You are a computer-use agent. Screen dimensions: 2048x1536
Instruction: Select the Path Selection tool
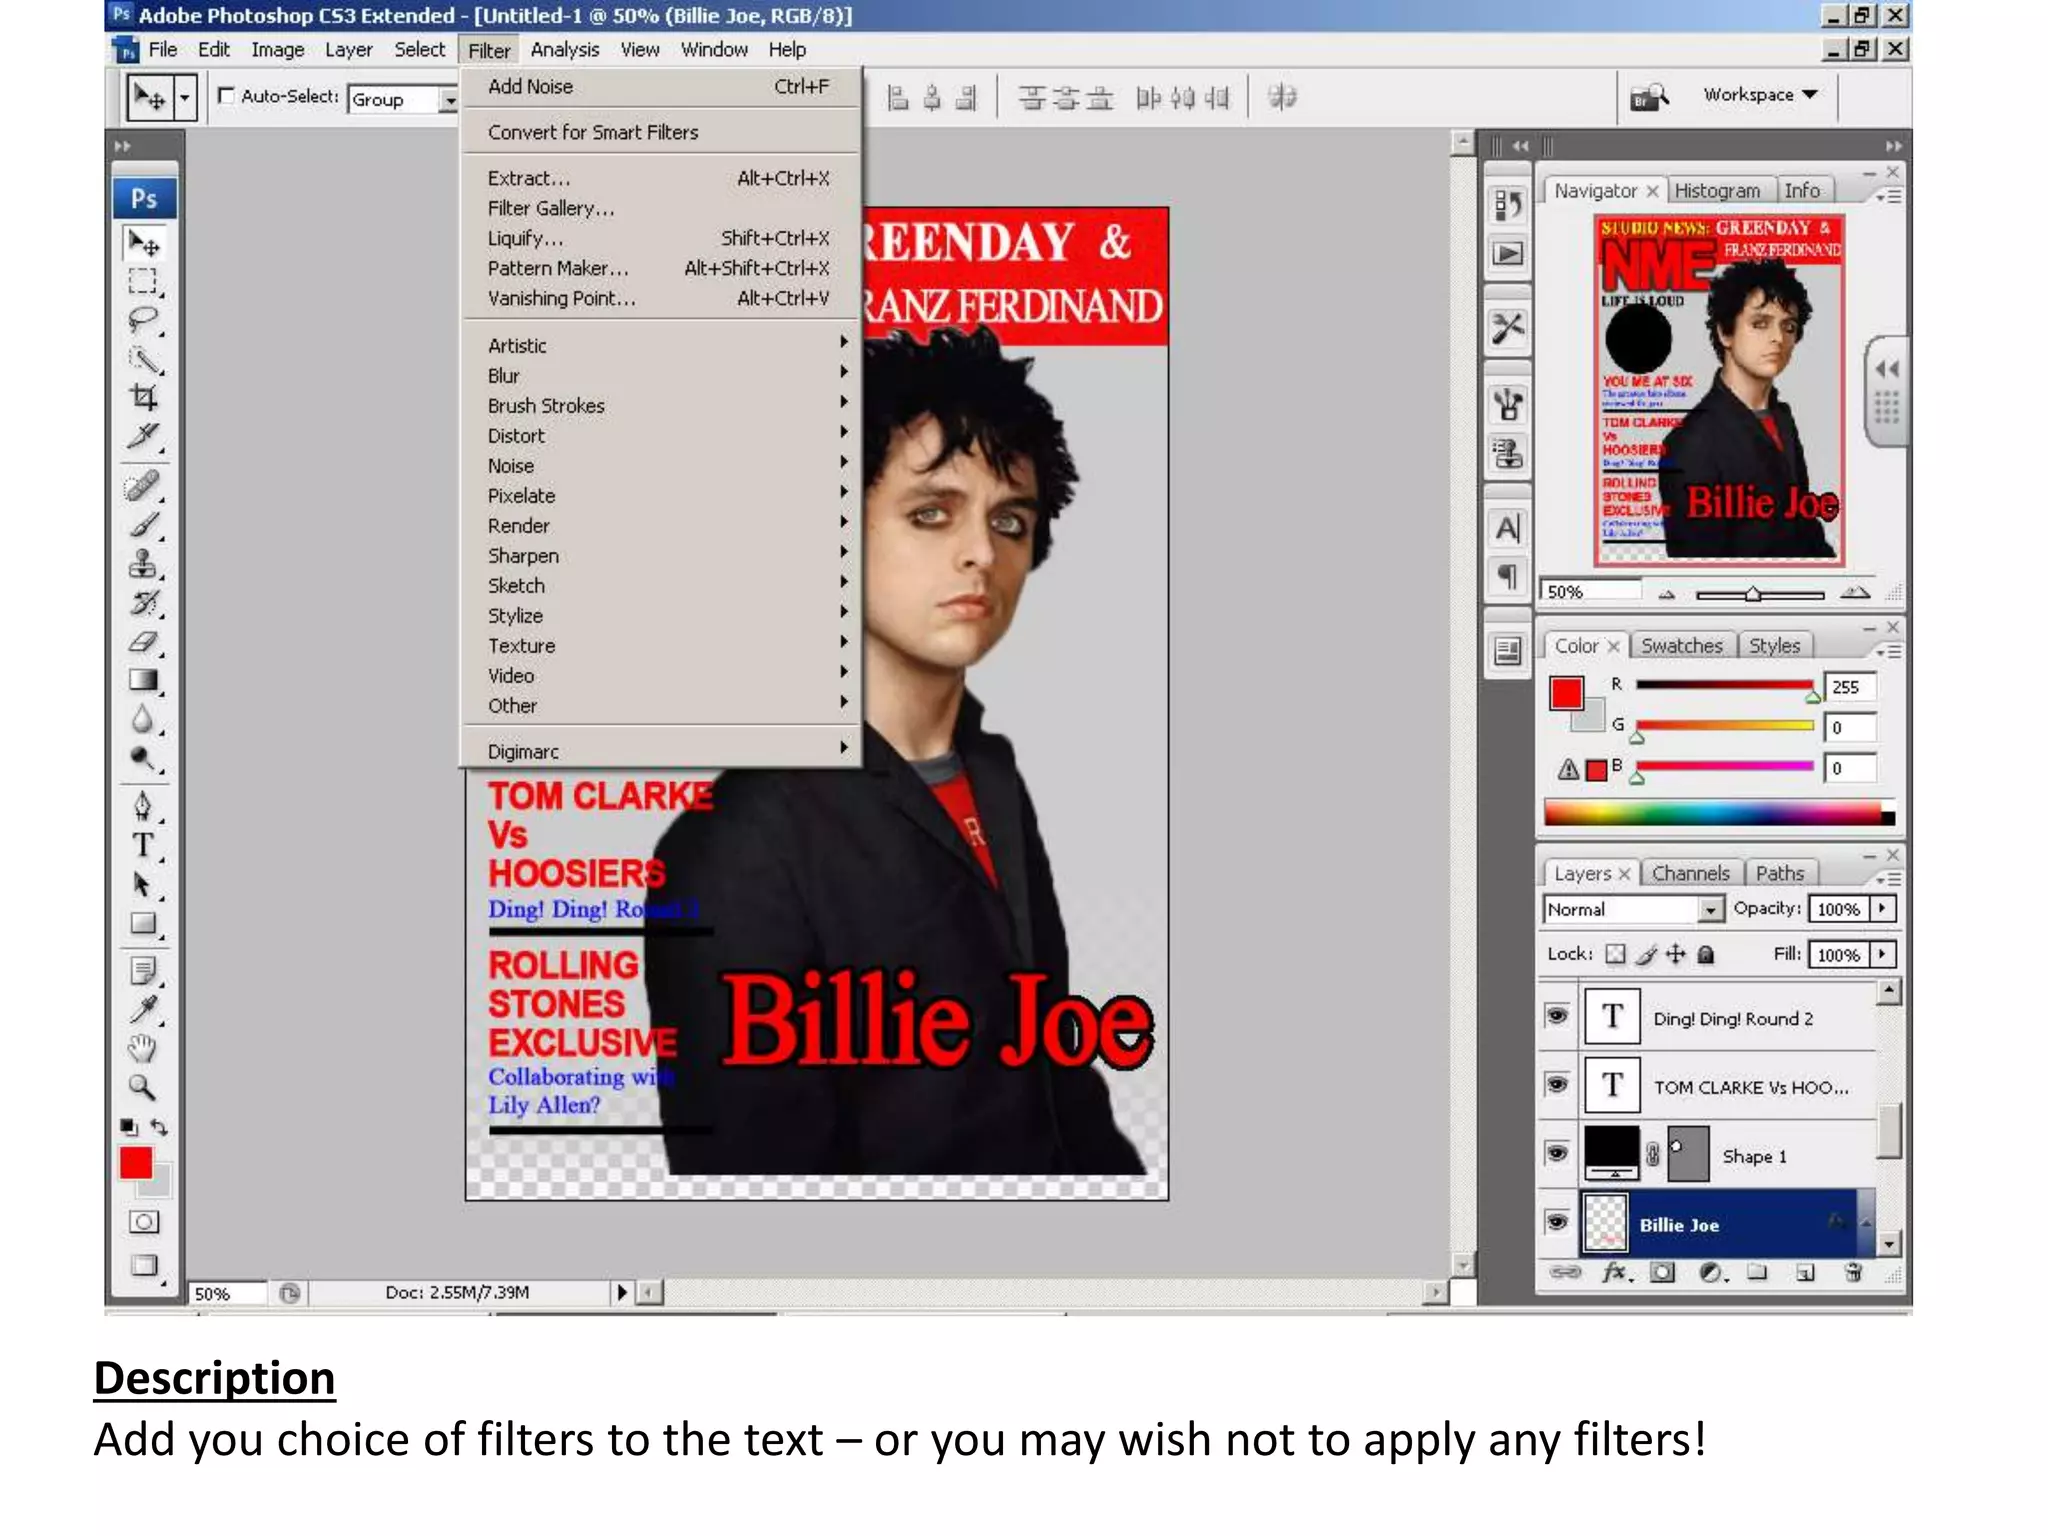144,885
